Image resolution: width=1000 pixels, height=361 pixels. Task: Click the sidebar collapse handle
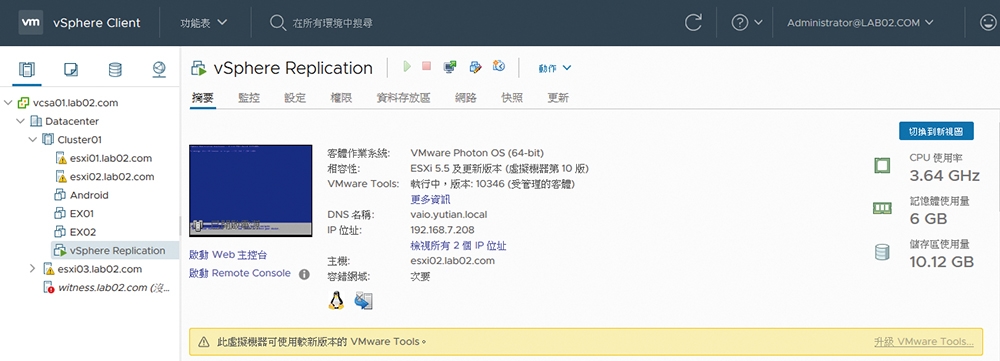pos(179,226)
